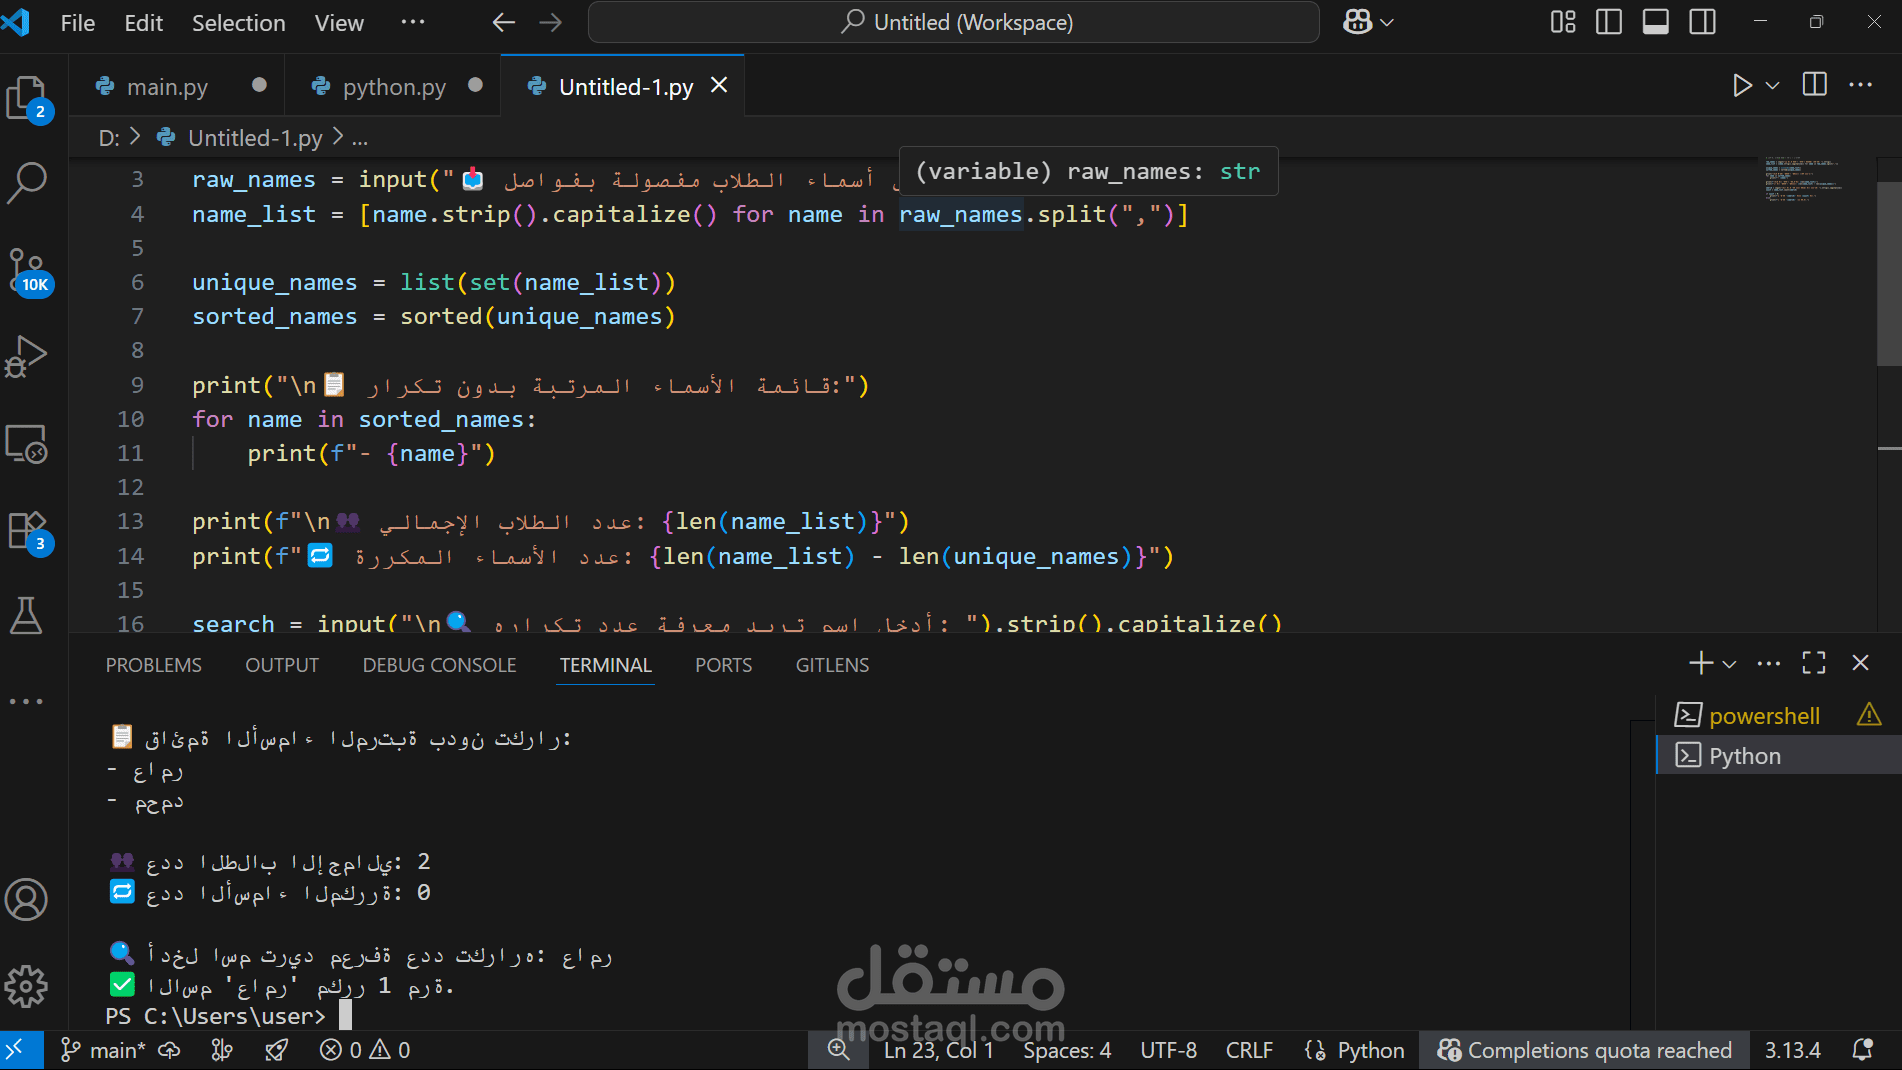Split the editor to the right

1815,85
